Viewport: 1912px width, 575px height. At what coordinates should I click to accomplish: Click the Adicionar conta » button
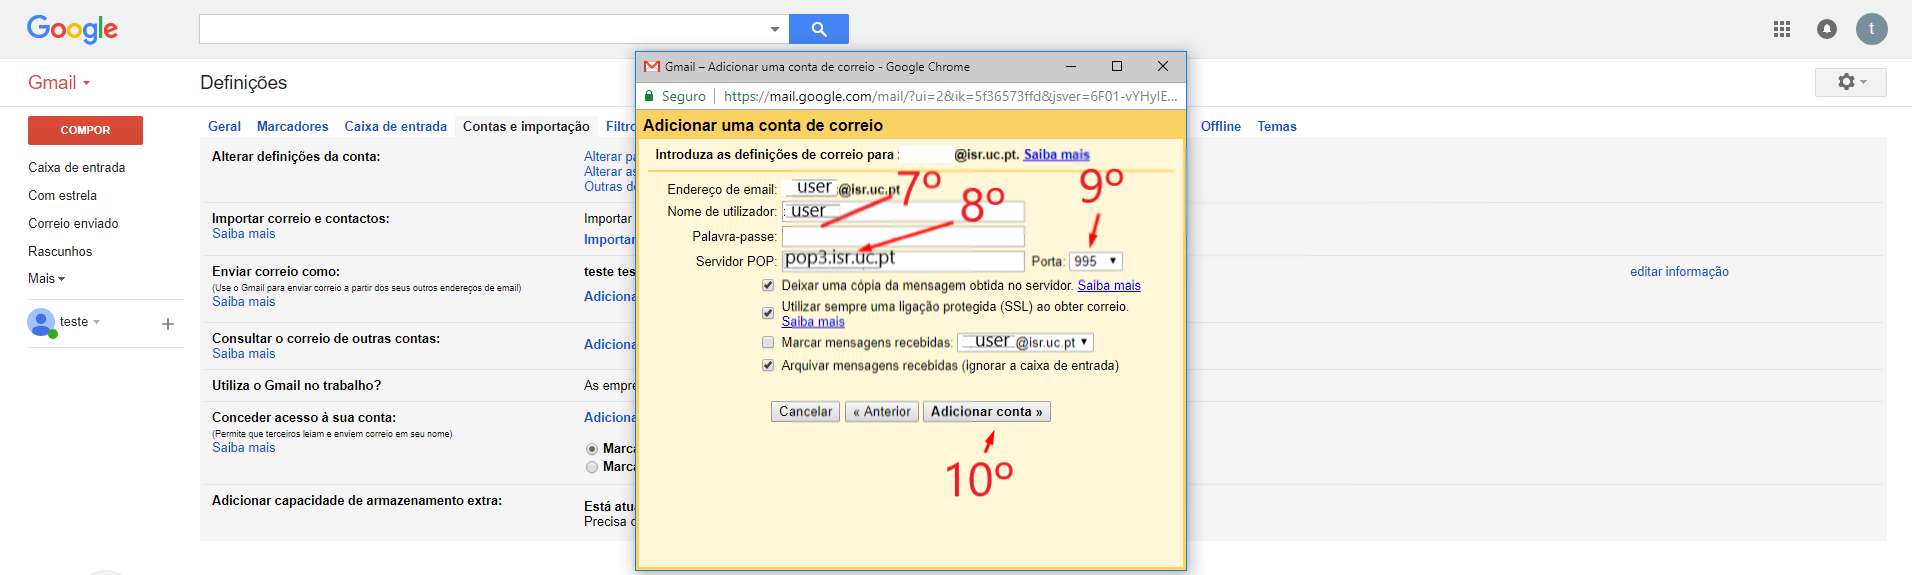click(x=986, y=412)
